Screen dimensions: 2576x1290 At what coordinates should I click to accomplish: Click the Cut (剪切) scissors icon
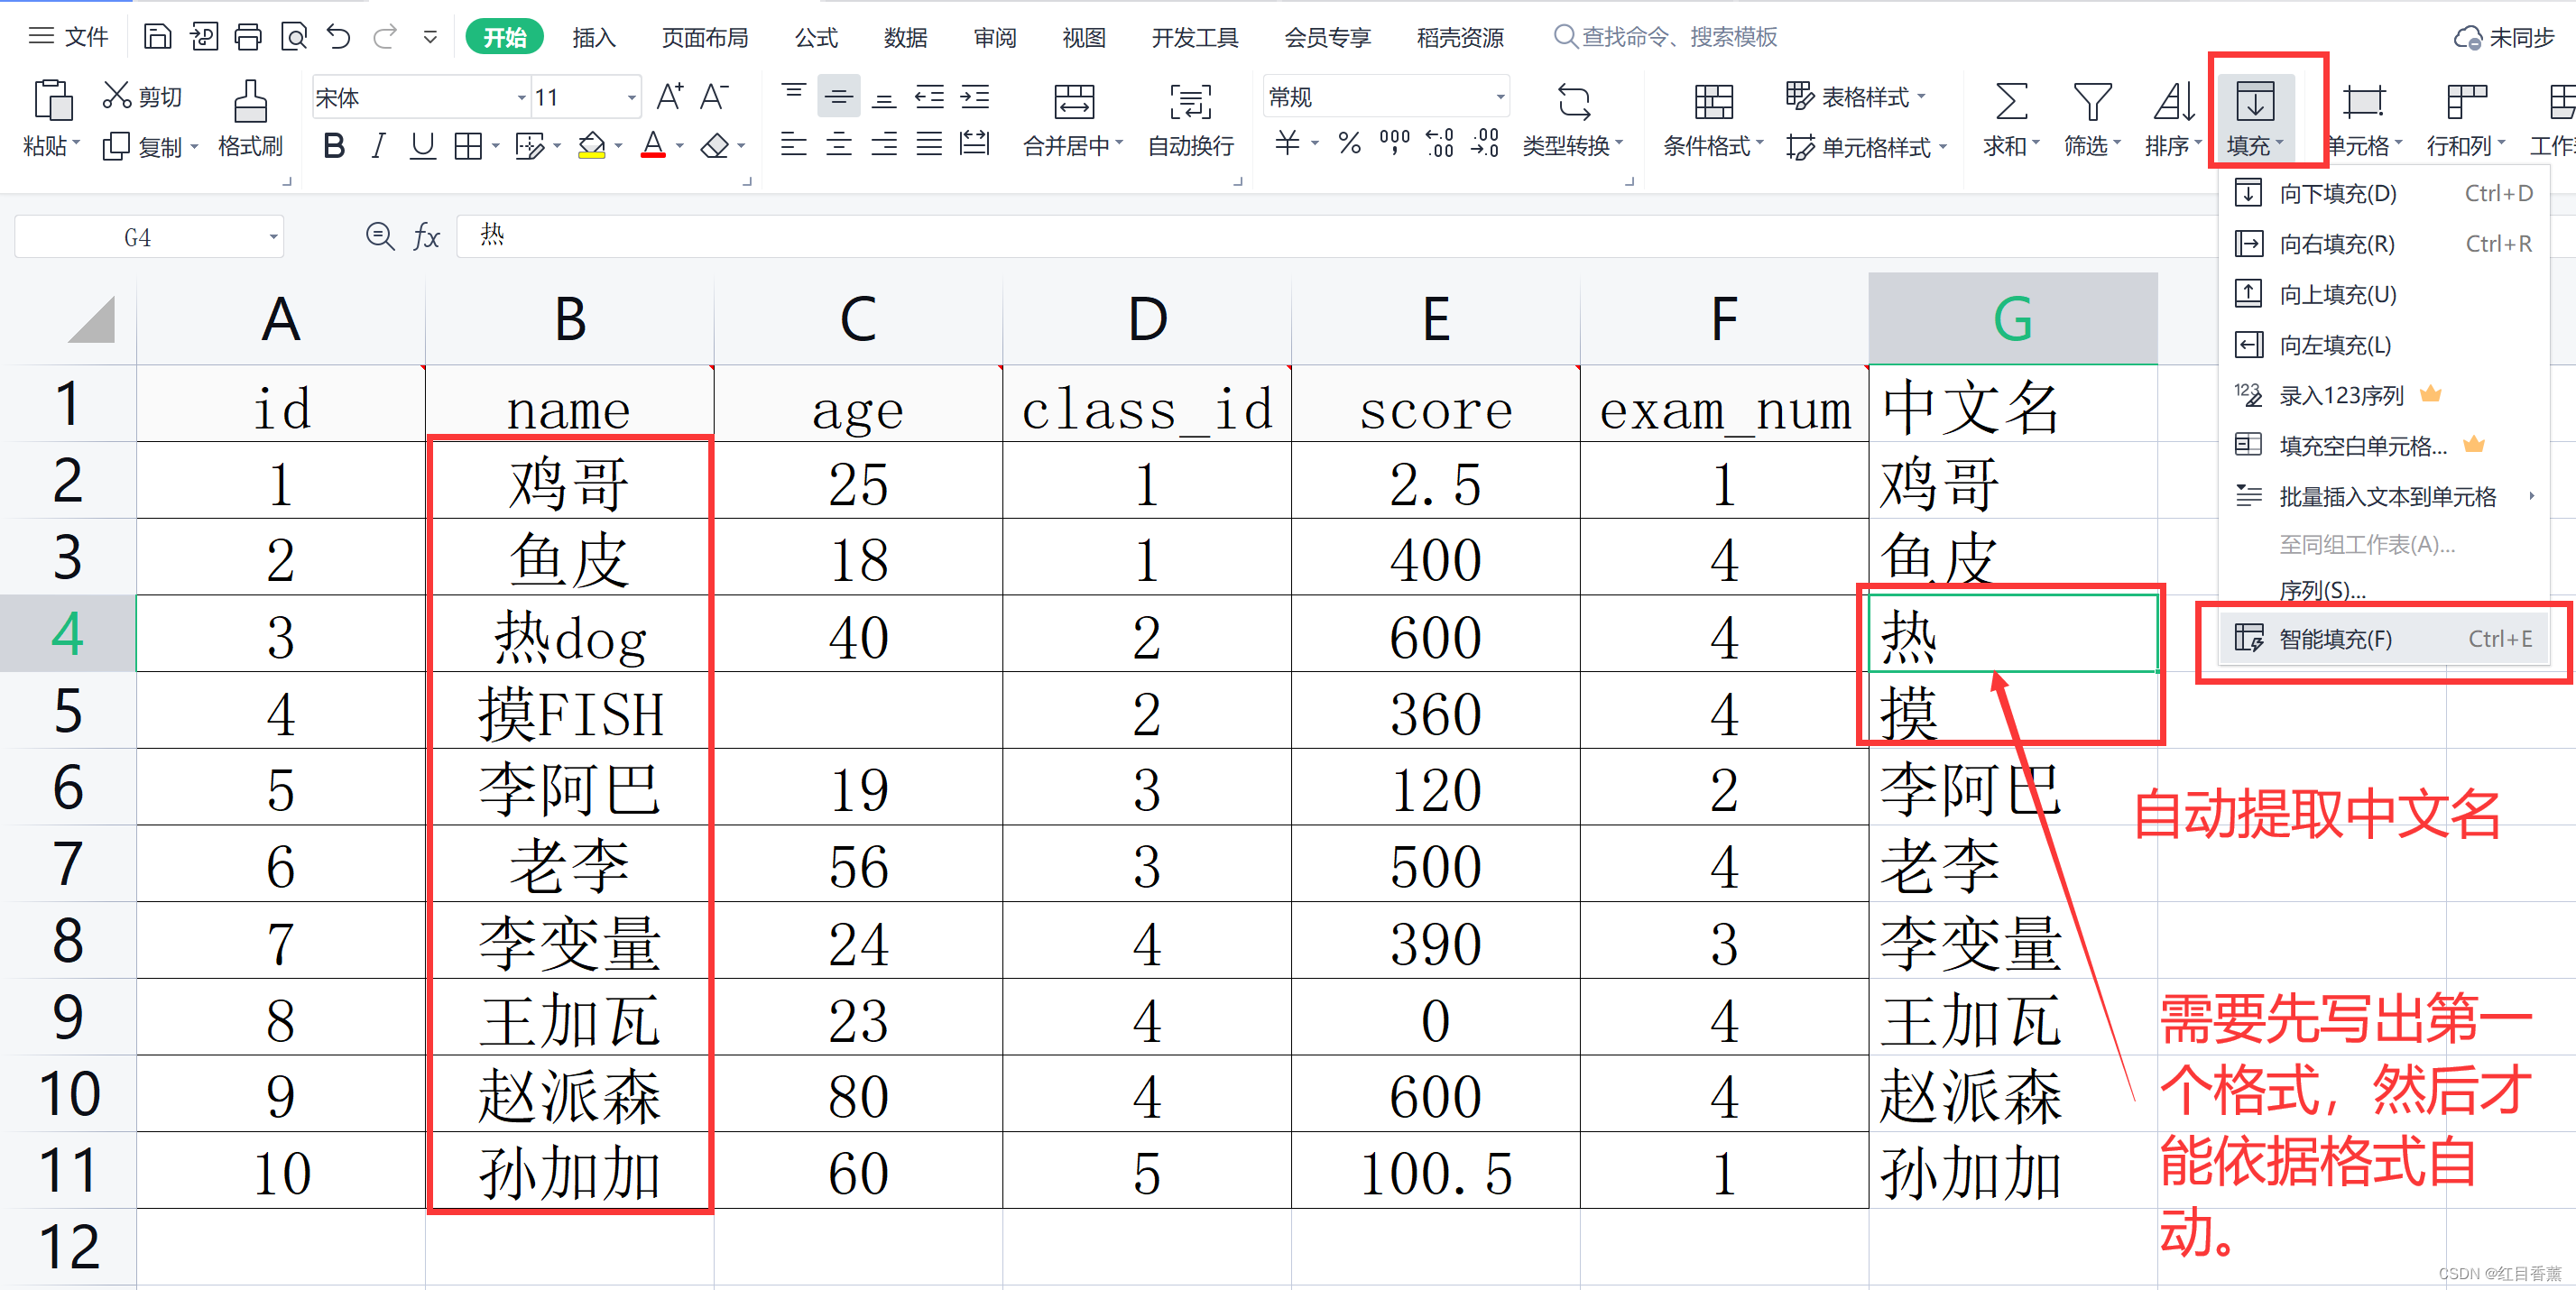point(117,96)
